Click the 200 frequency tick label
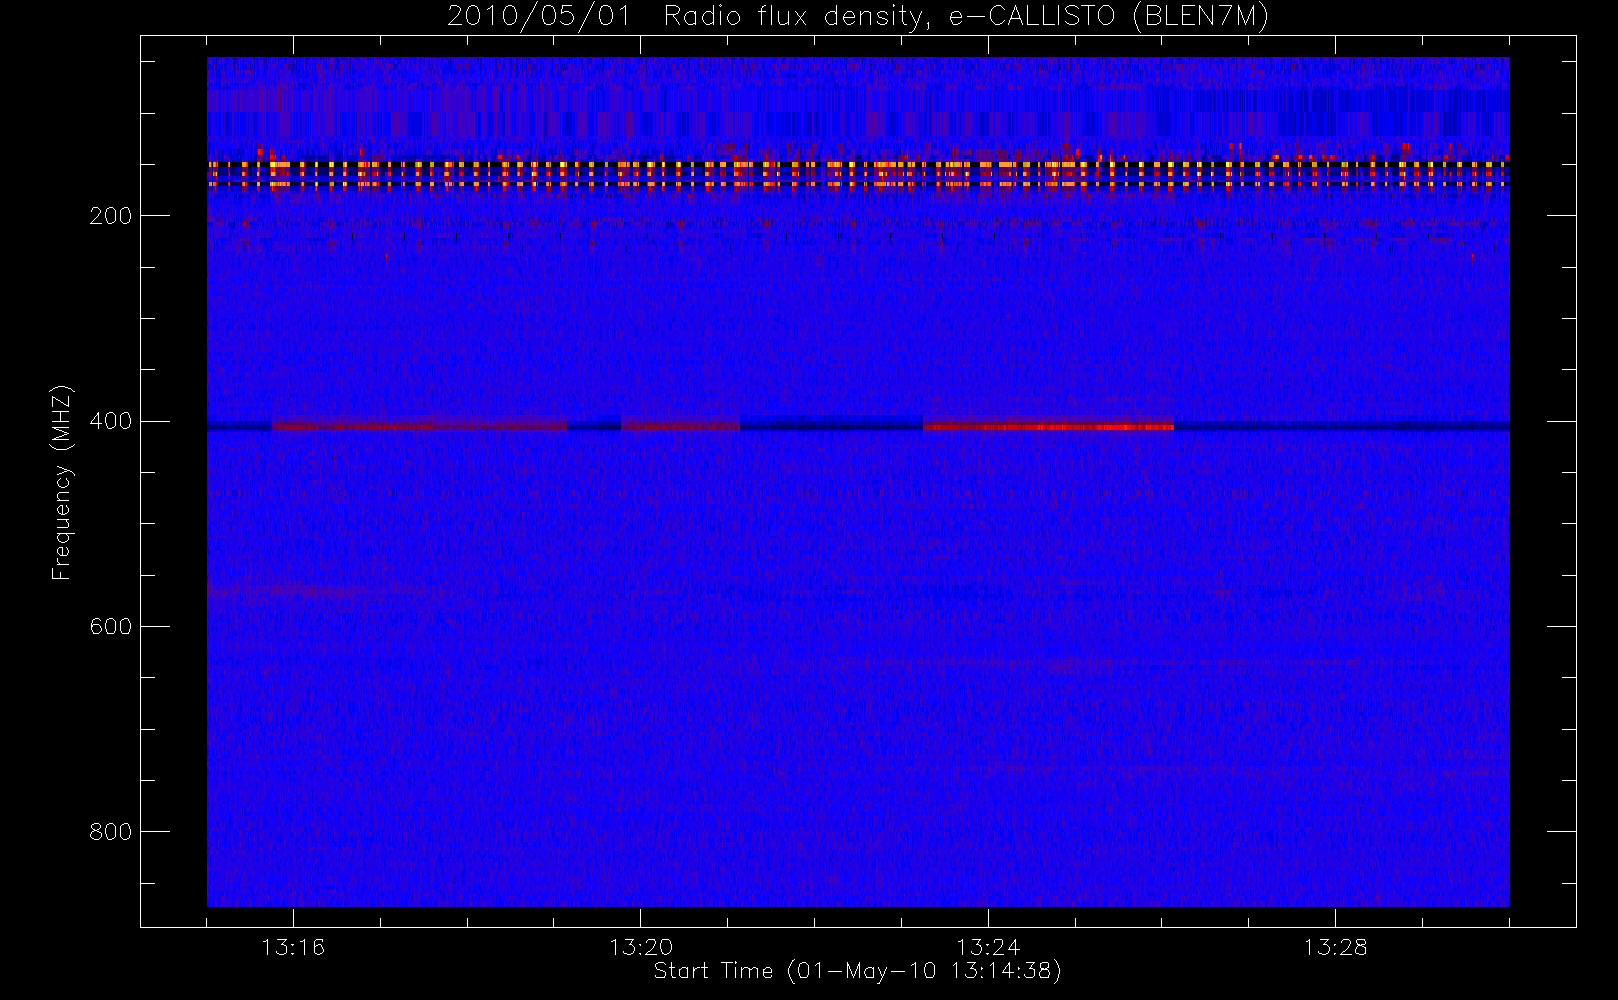The image size is (1618, 1000). point(110,216)
